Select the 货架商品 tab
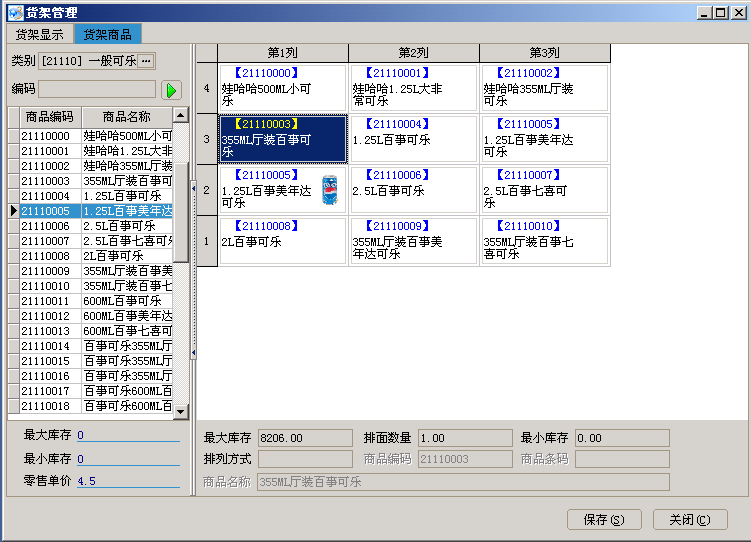751x542 pixels. click(107, 34)
